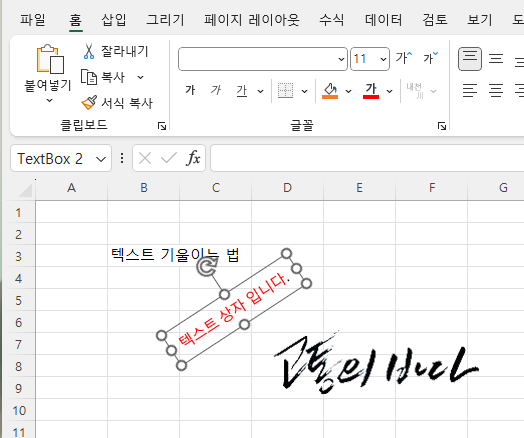This screenshot has width=524, height=438.
Task: Select column A header
Action: point(71,188)
